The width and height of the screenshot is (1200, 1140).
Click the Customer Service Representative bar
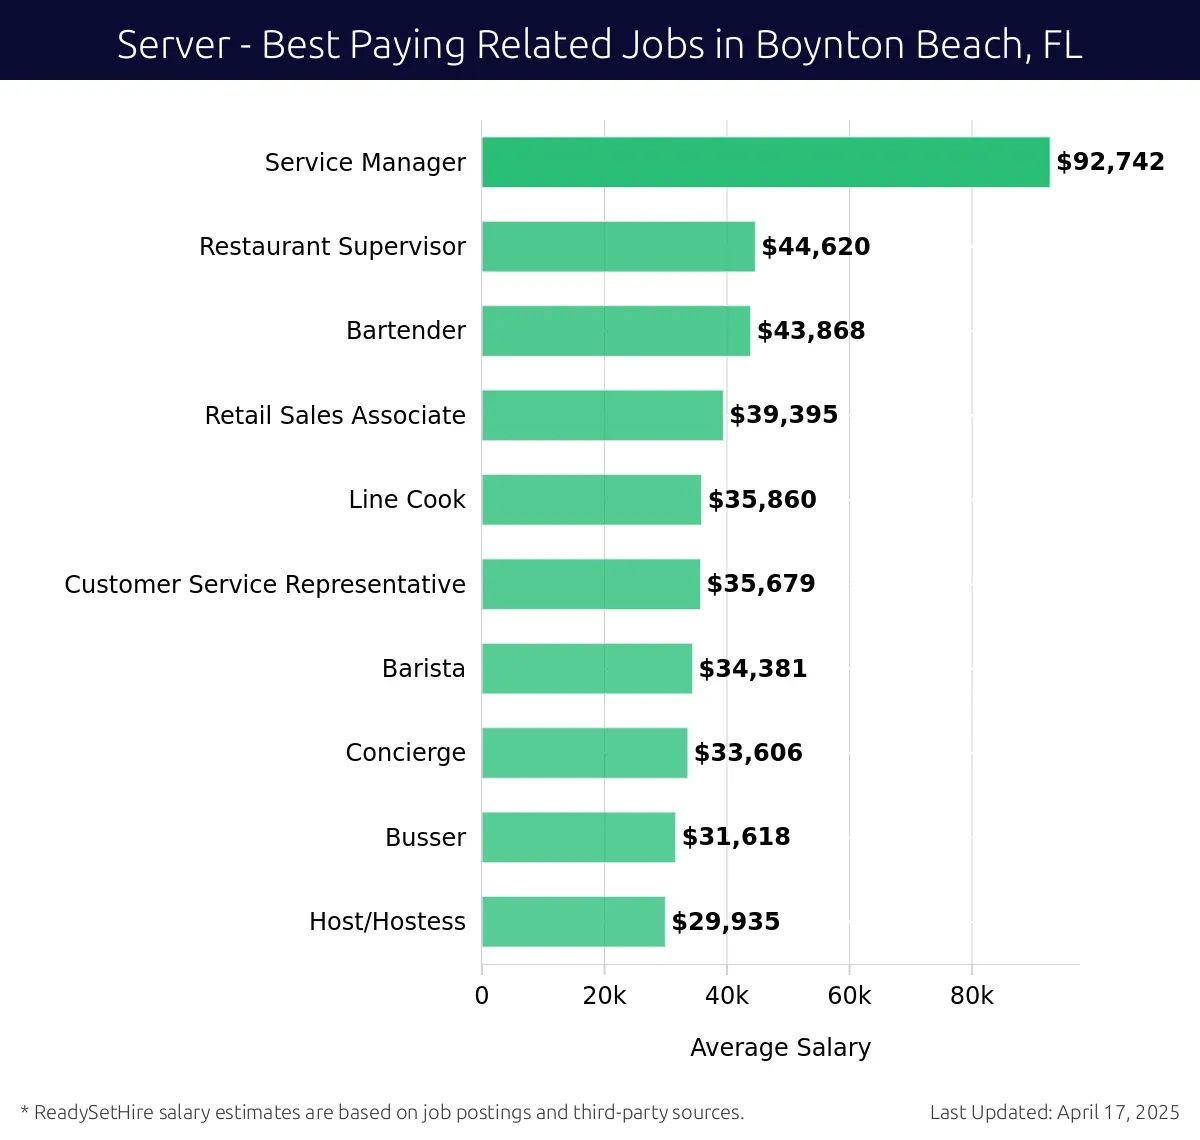click(x=591, y=584)
